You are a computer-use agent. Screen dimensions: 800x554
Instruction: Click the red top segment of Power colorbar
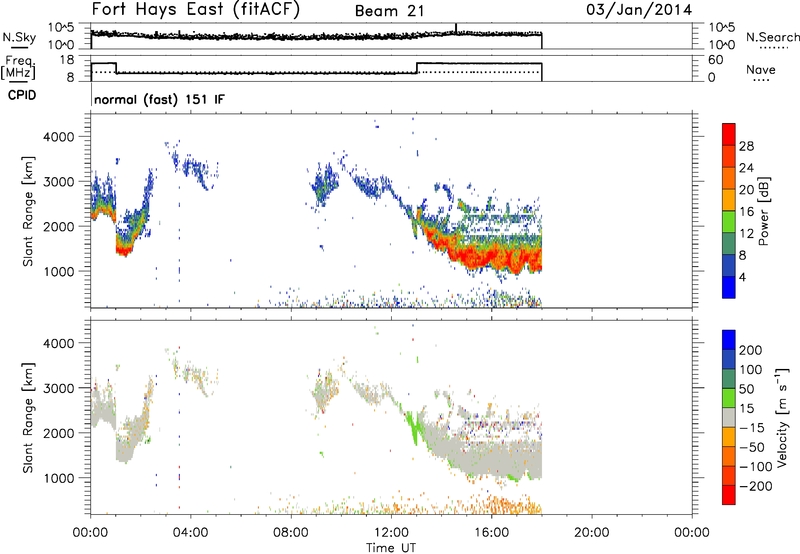click(x=729, y=134)
